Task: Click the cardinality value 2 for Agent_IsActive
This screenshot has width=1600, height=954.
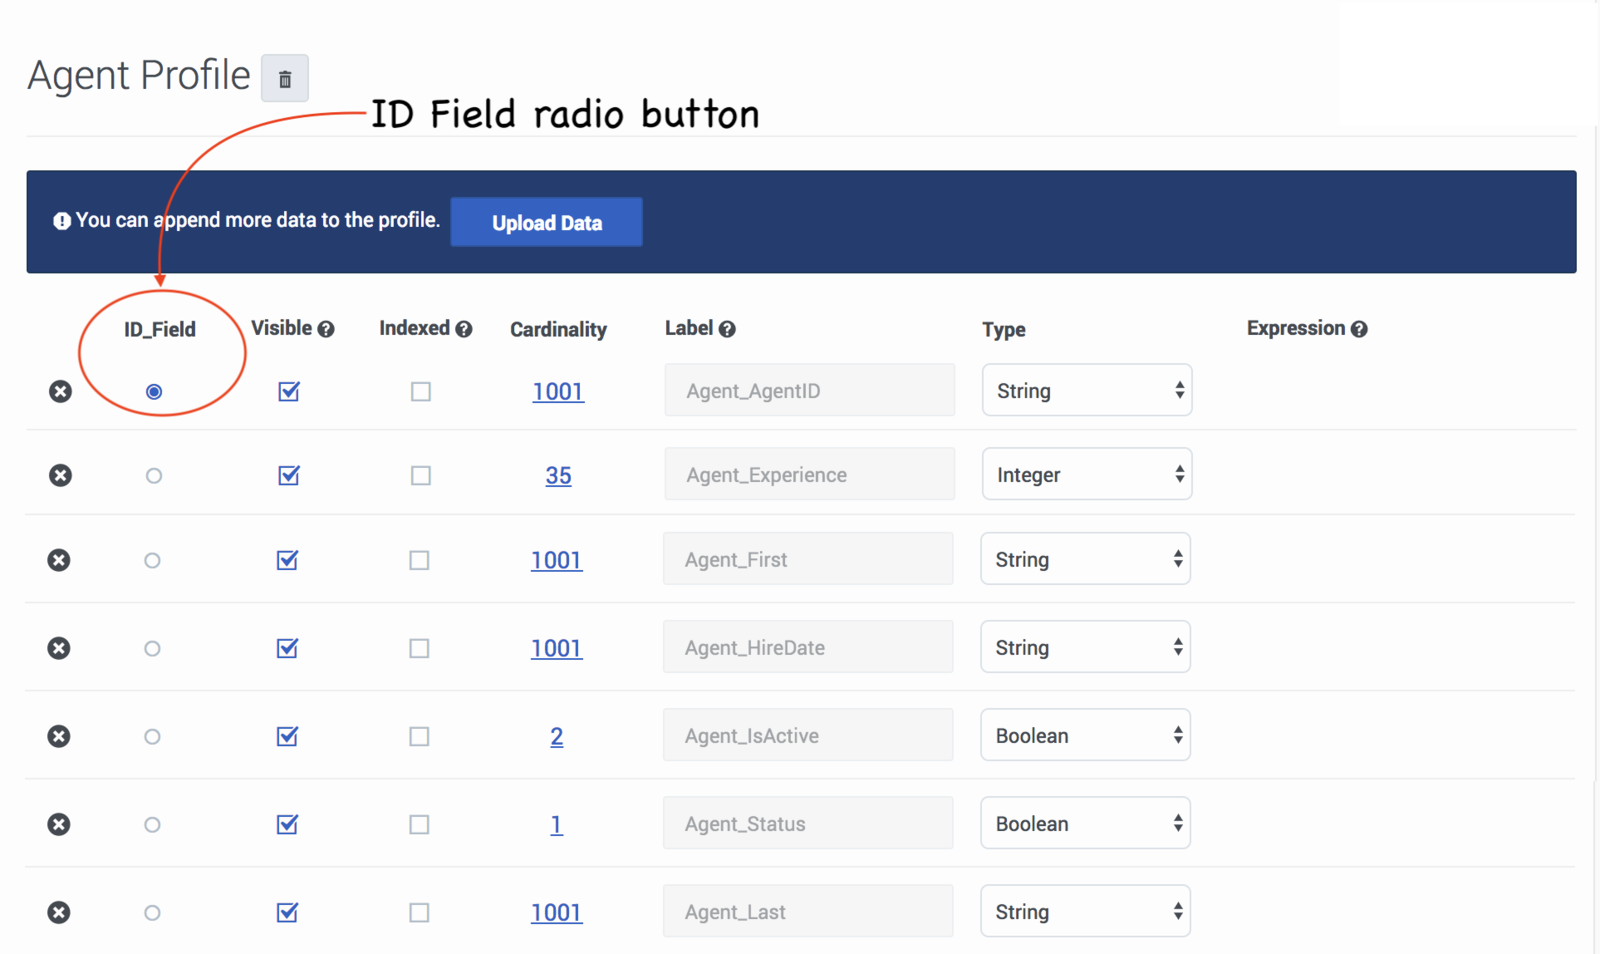Action: click(556, 737)
